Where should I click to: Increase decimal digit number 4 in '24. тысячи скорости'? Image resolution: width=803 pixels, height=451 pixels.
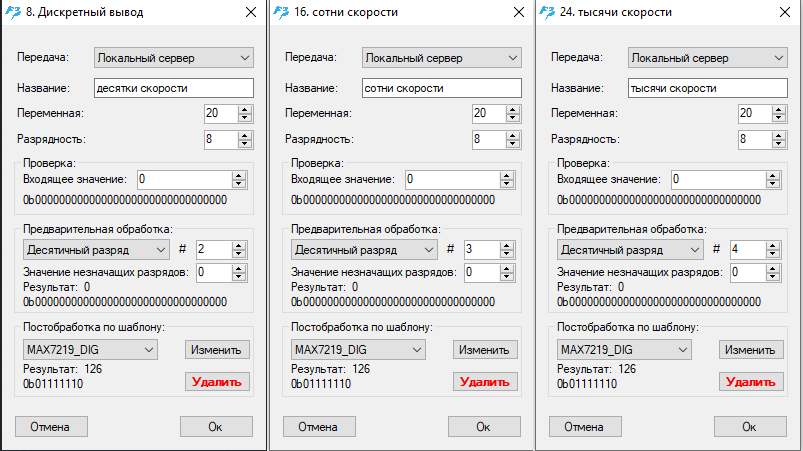pos(773,246)
